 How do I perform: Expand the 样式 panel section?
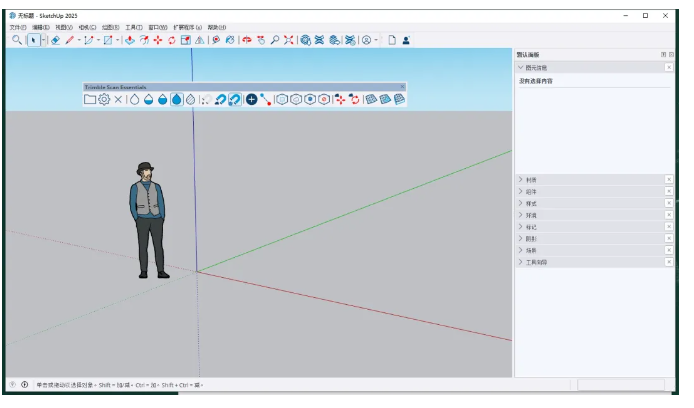click(521, 203)
